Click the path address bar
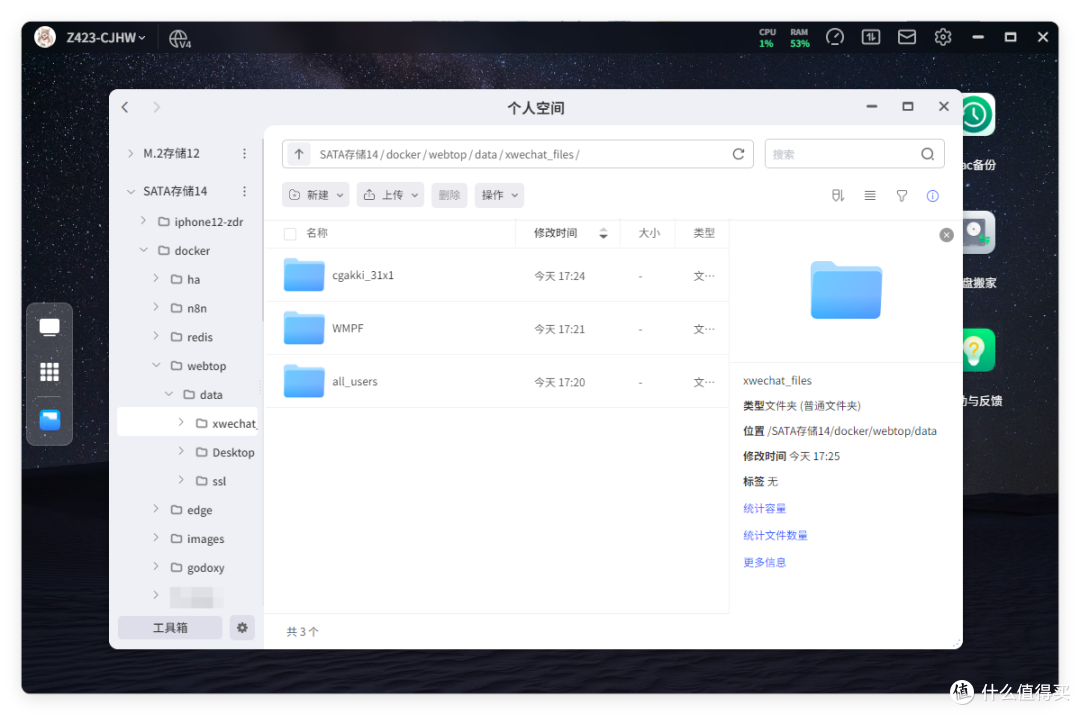Image resolution: width=1080 pixels, height=715 pixels. click(x=517, y=154)
